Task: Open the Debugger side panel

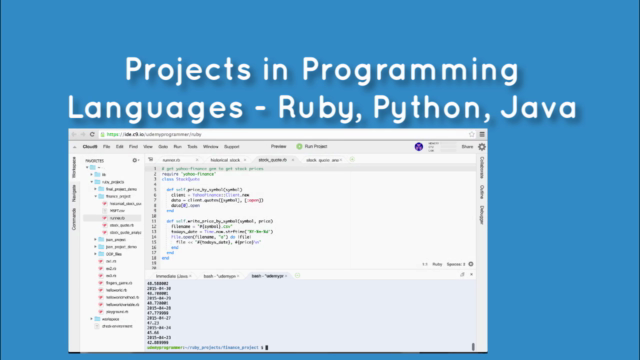Action: pyautogui.click(x=482, y=215)
